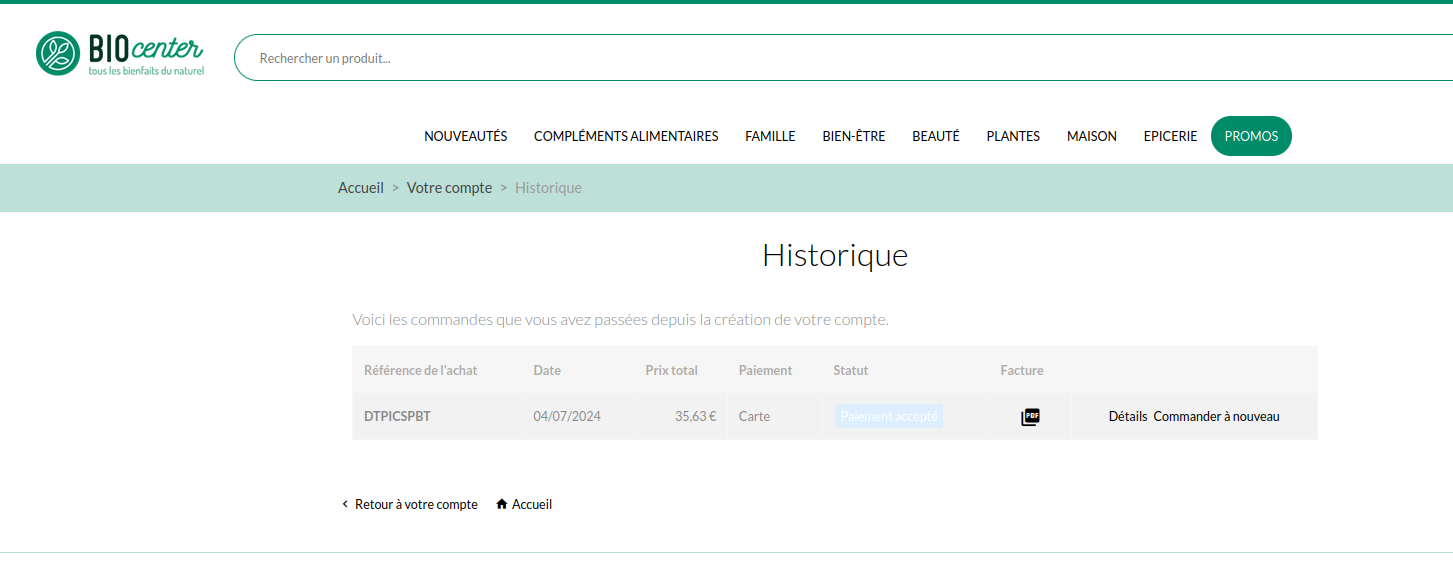Image resolution: width=1453 pixels, height=564 pixels.
Task: Open the Plantes menu item
Action: click(x=1013, y=136)
